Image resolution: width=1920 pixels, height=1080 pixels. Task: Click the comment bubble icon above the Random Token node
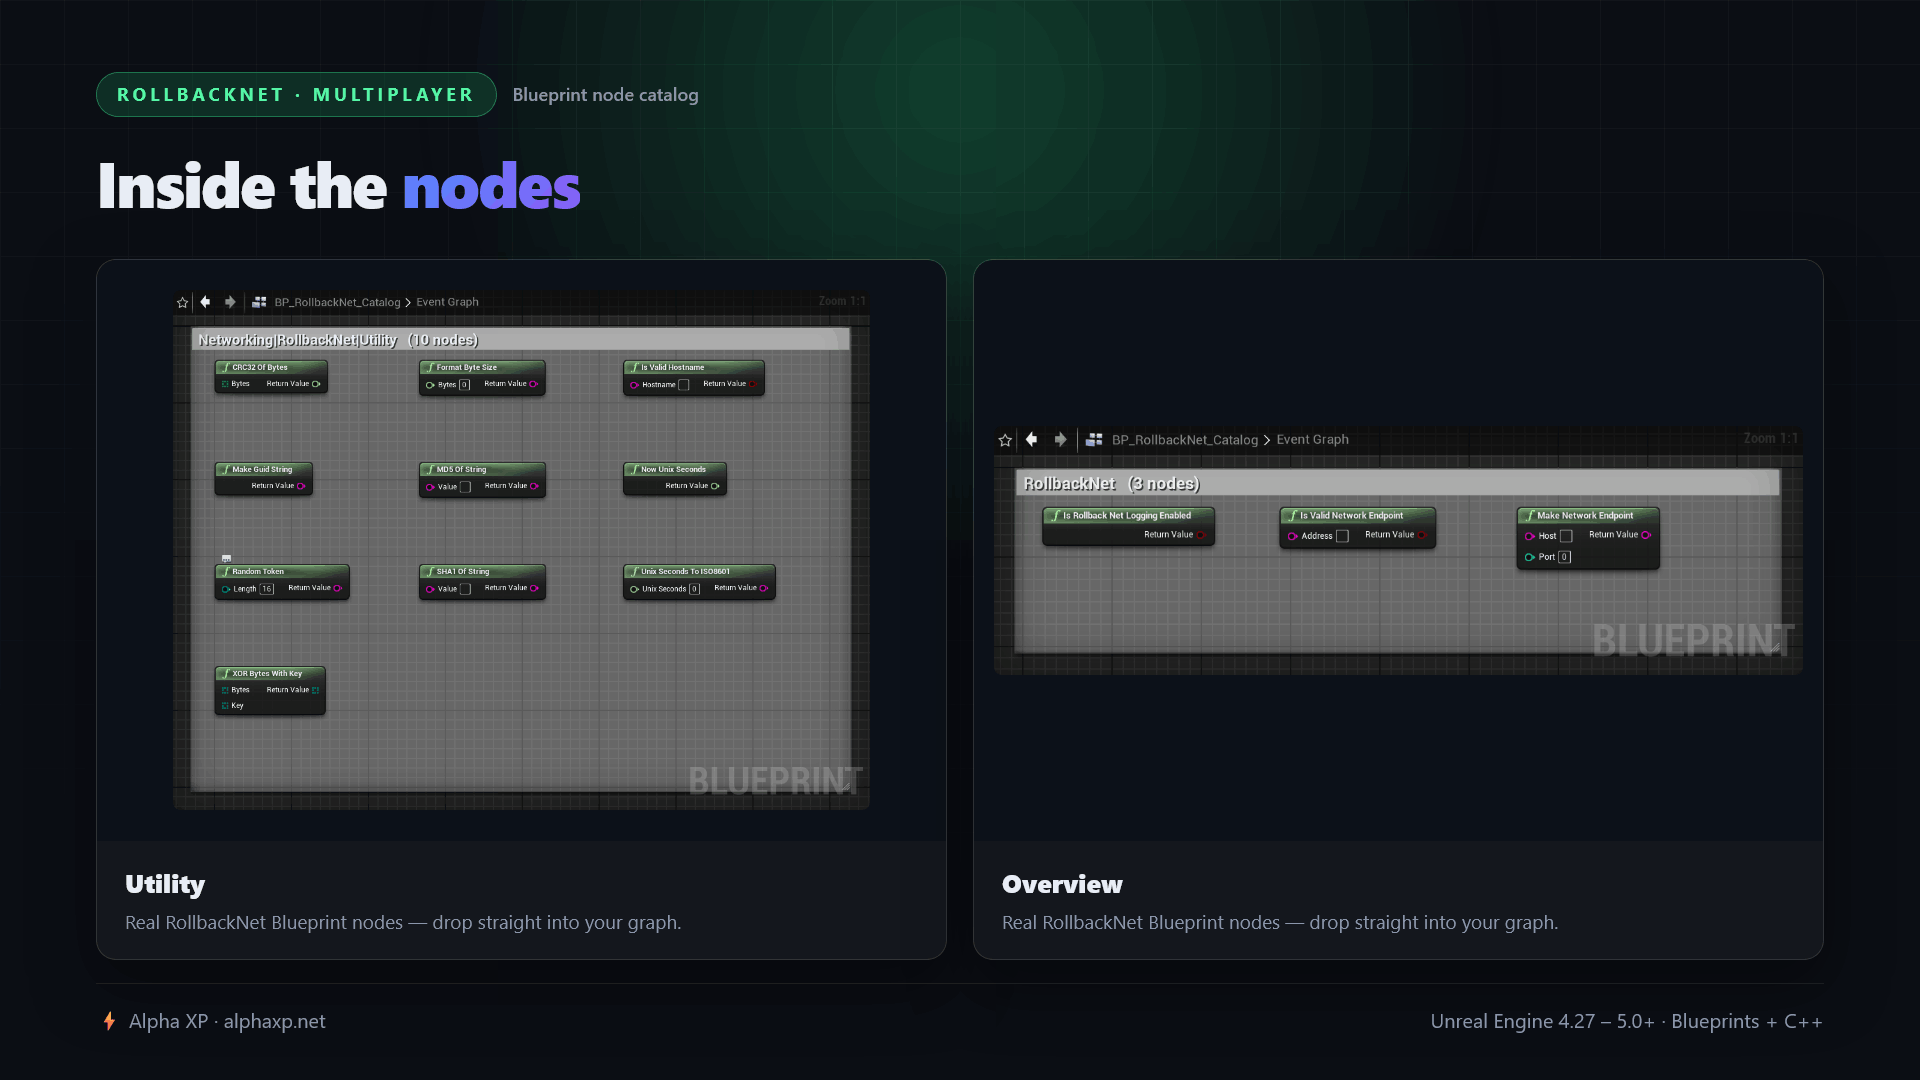[226, 558]
